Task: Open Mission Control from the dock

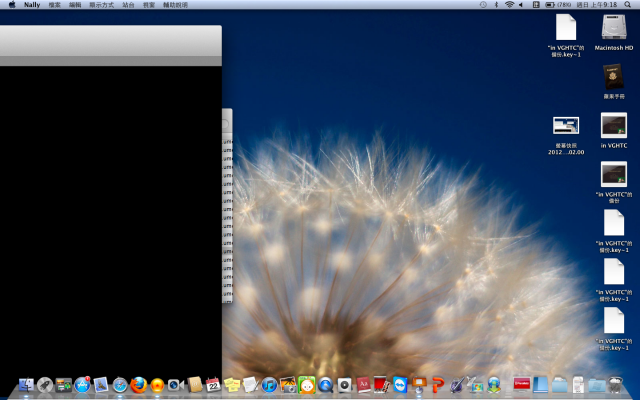Action: (x=63, y=384)
